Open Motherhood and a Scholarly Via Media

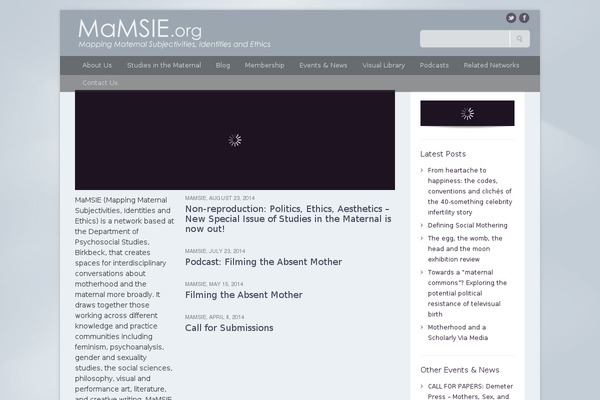[458, 332]
